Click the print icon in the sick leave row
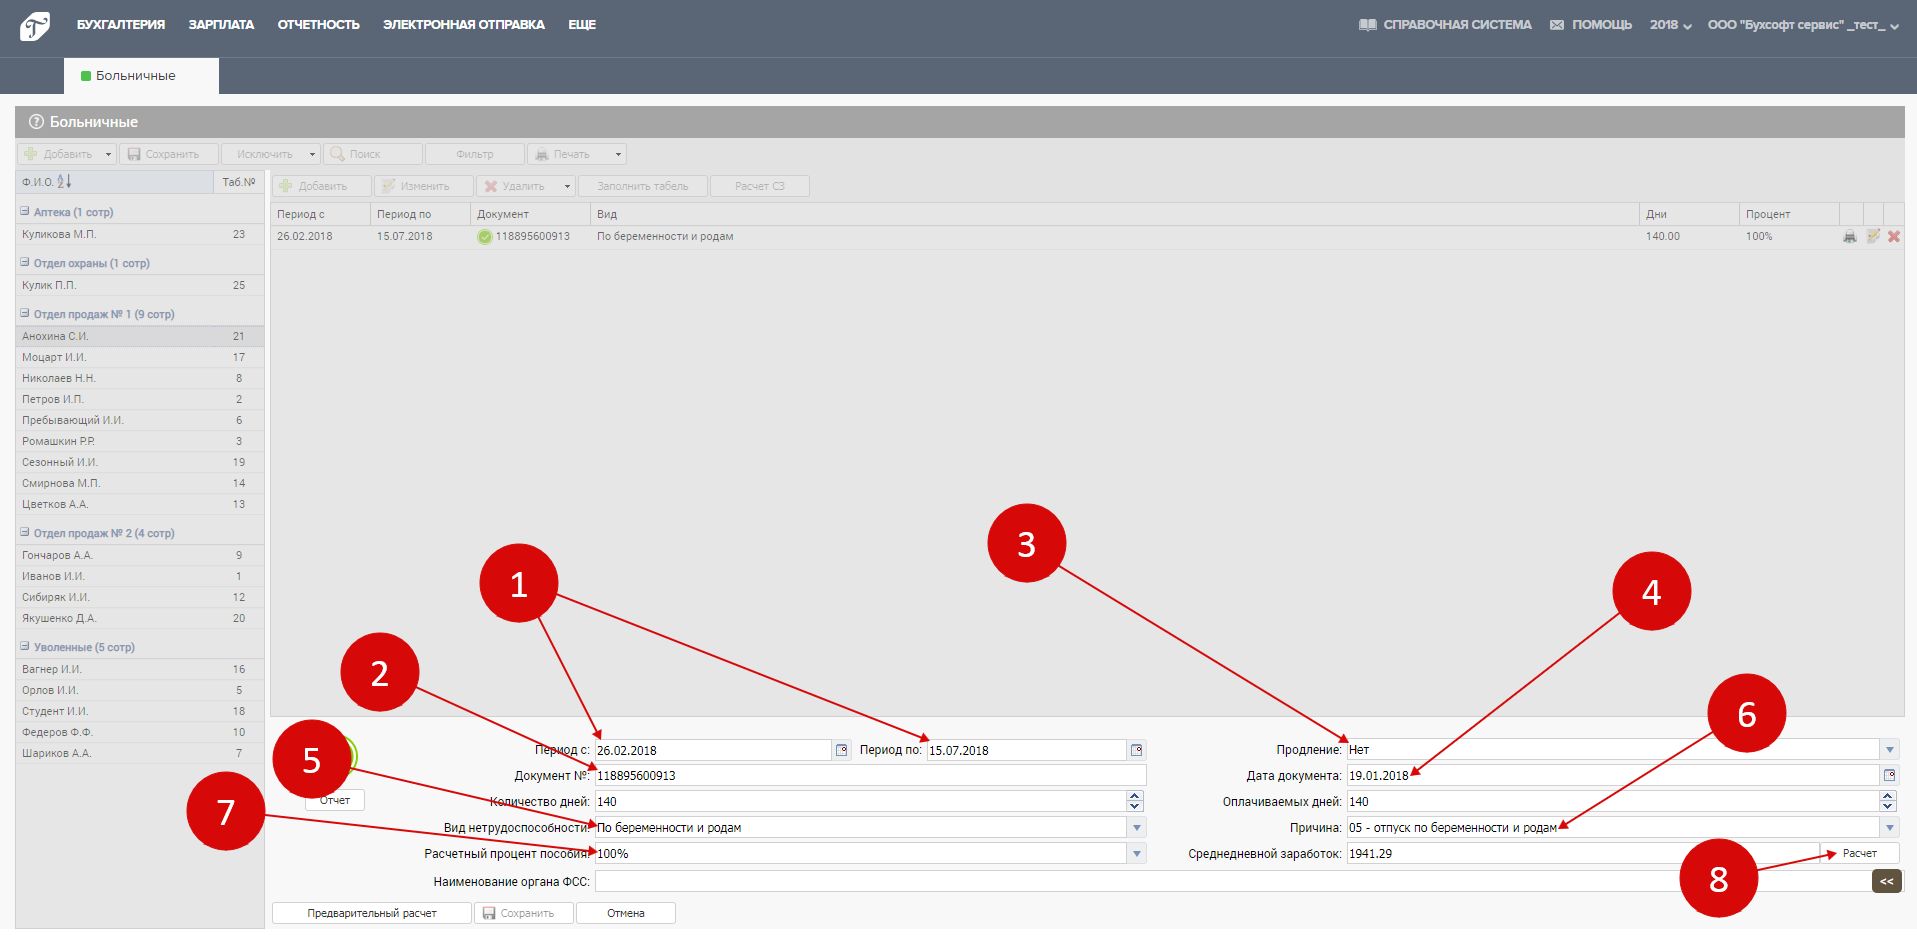Viewport: 1917px width, 935px height. pyautogui.click(x=1850, y=237)
